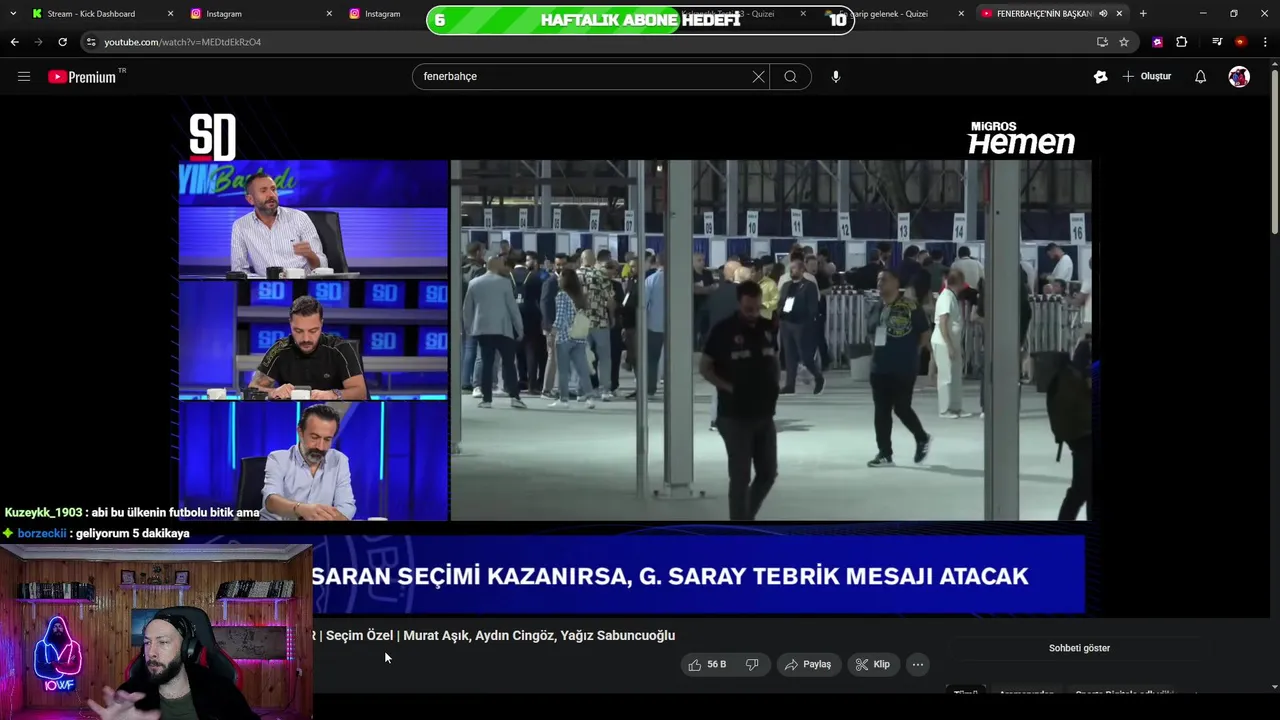
Task: Show live chat via Sohbeti göster
Action: coord(1079,648)
